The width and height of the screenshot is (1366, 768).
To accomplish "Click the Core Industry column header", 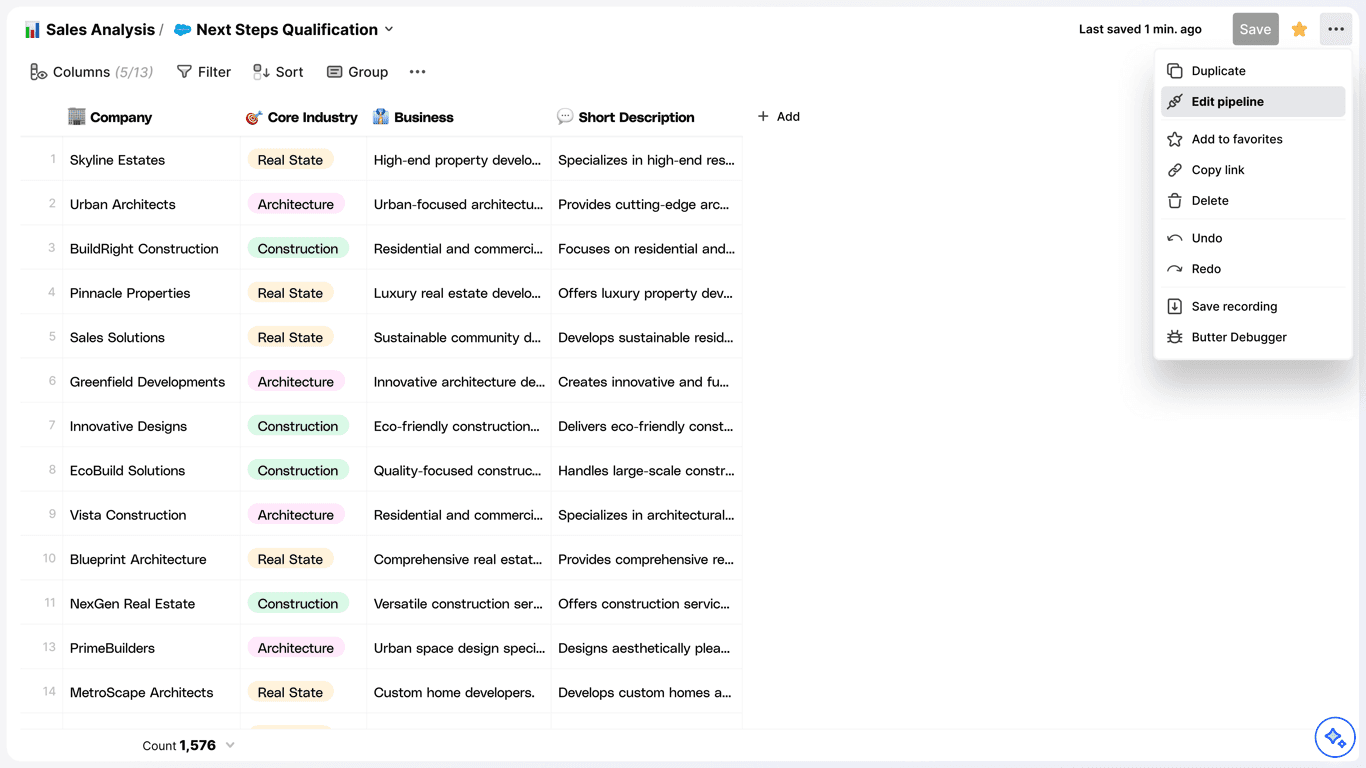I will point(302,117).
